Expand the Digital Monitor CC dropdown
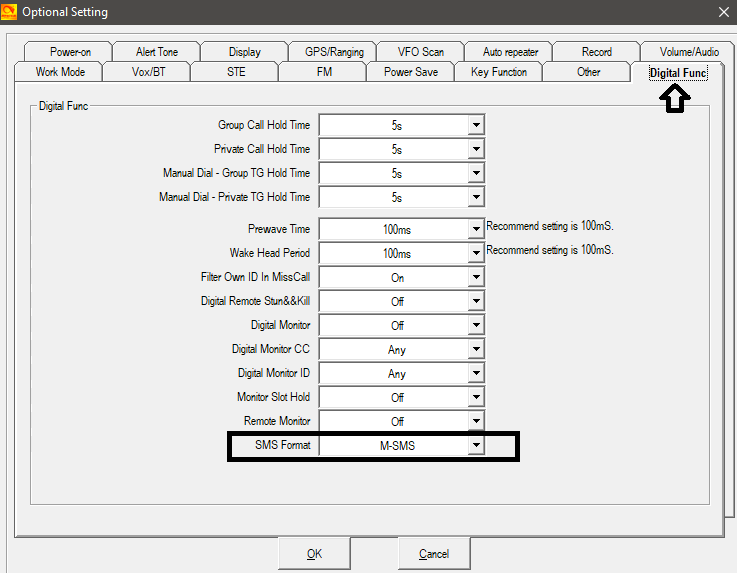 click(x=476, y=349)
